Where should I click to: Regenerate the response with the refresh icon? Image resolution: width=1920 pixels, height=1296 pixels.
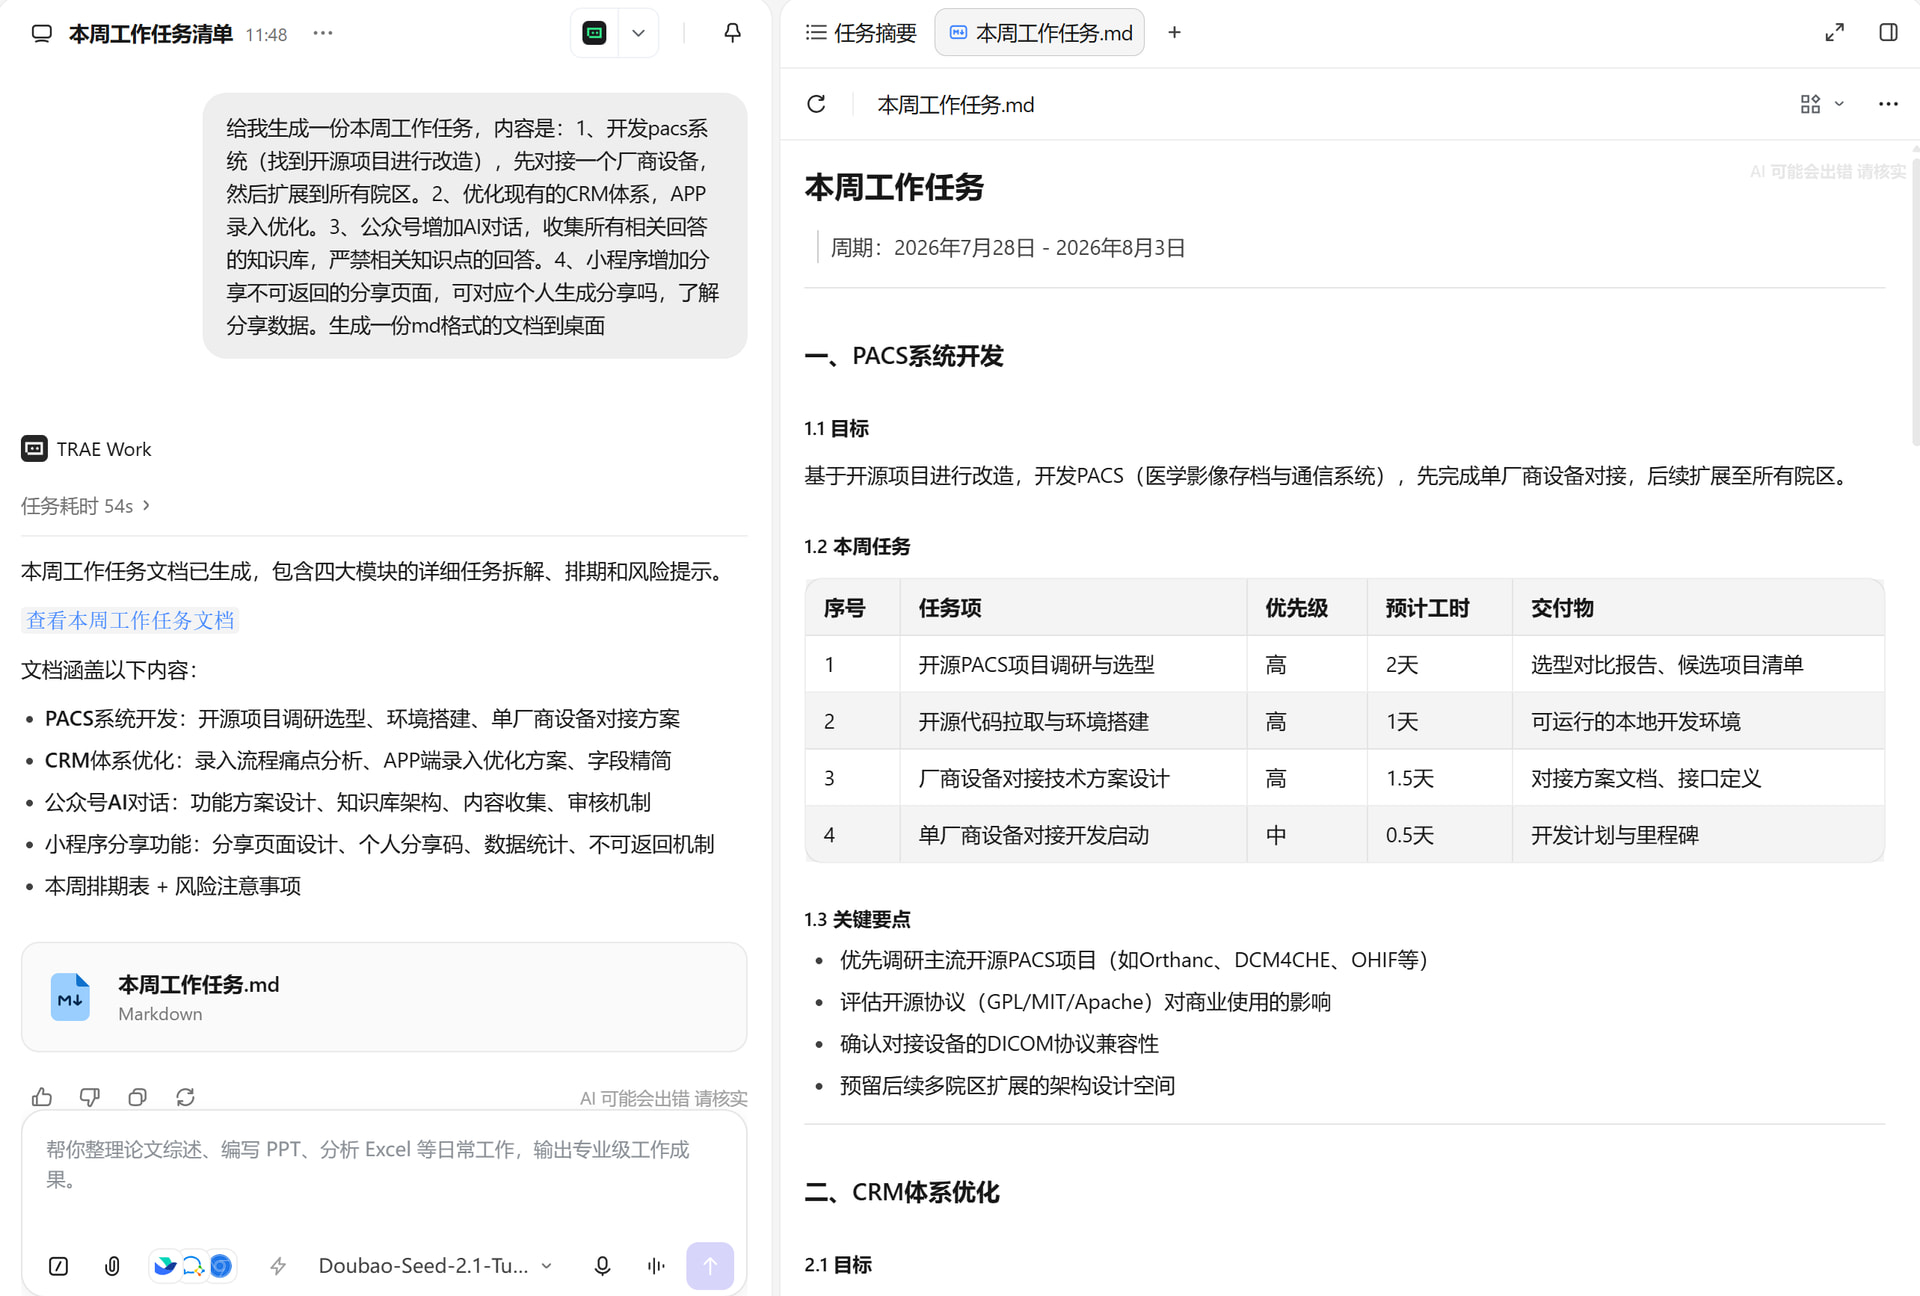coord(186,1097)
